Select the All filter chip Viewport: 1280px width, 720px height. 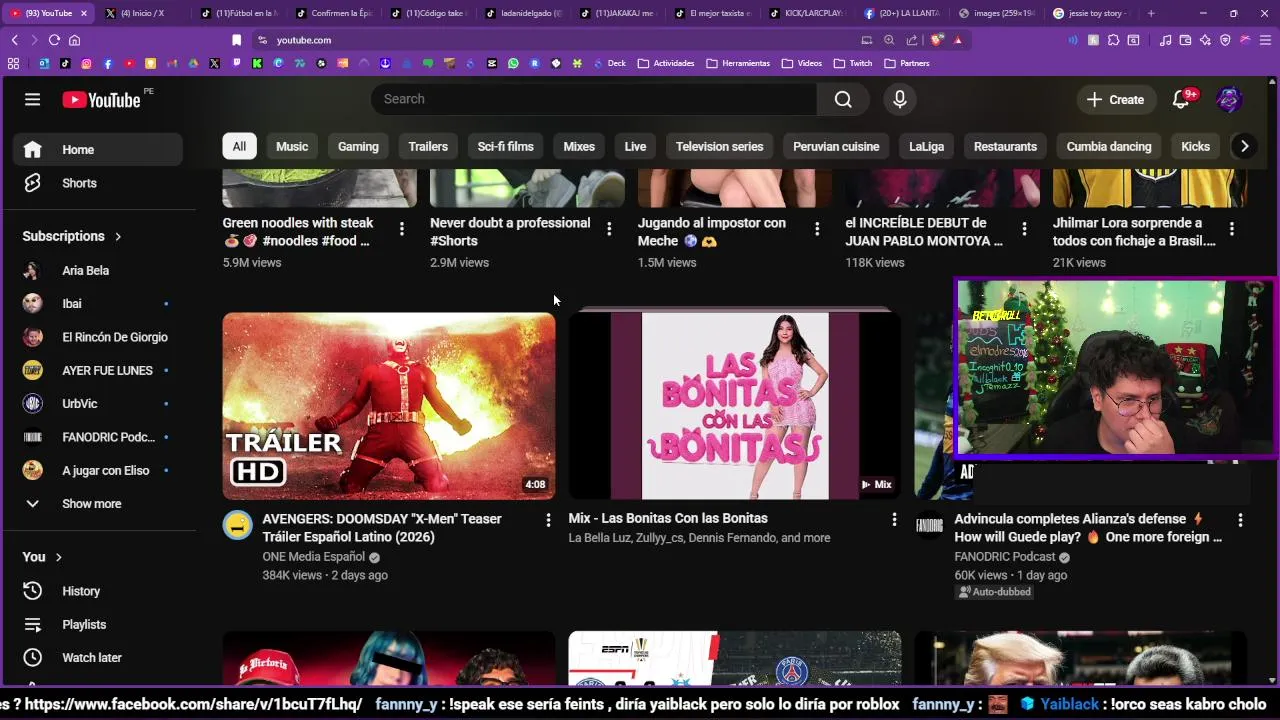239,146
